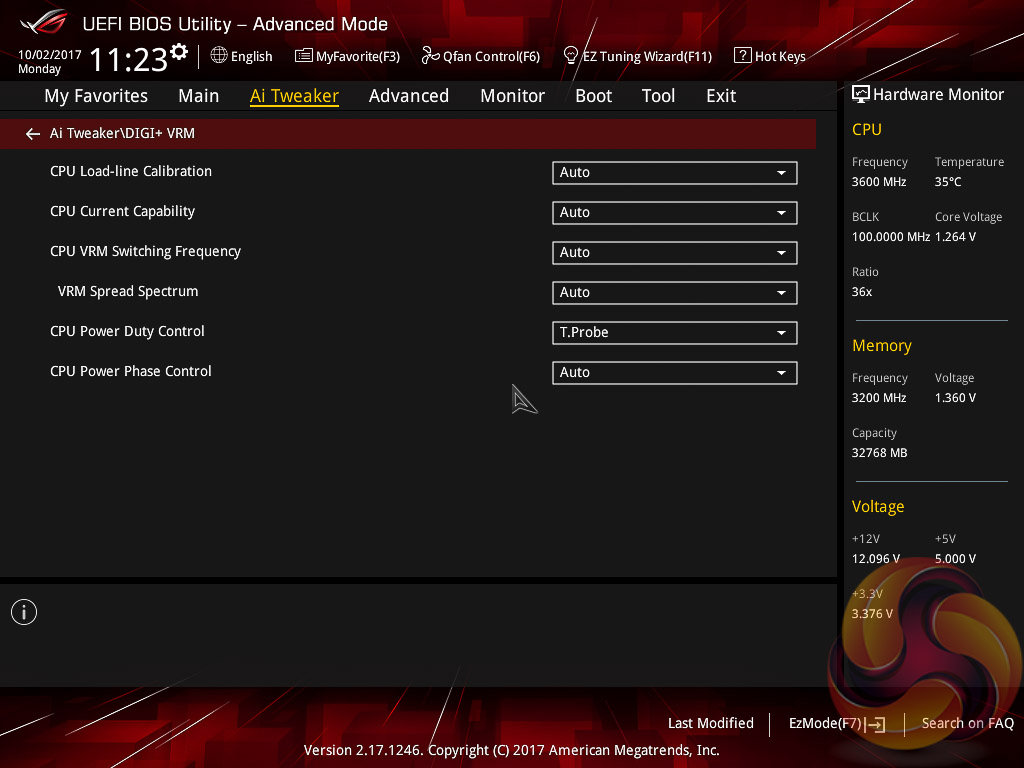This screenshot has width=1024, height=768.
Task: Open CPU VRM Switching Frequency dropdown
Action: tap(675, 253)
